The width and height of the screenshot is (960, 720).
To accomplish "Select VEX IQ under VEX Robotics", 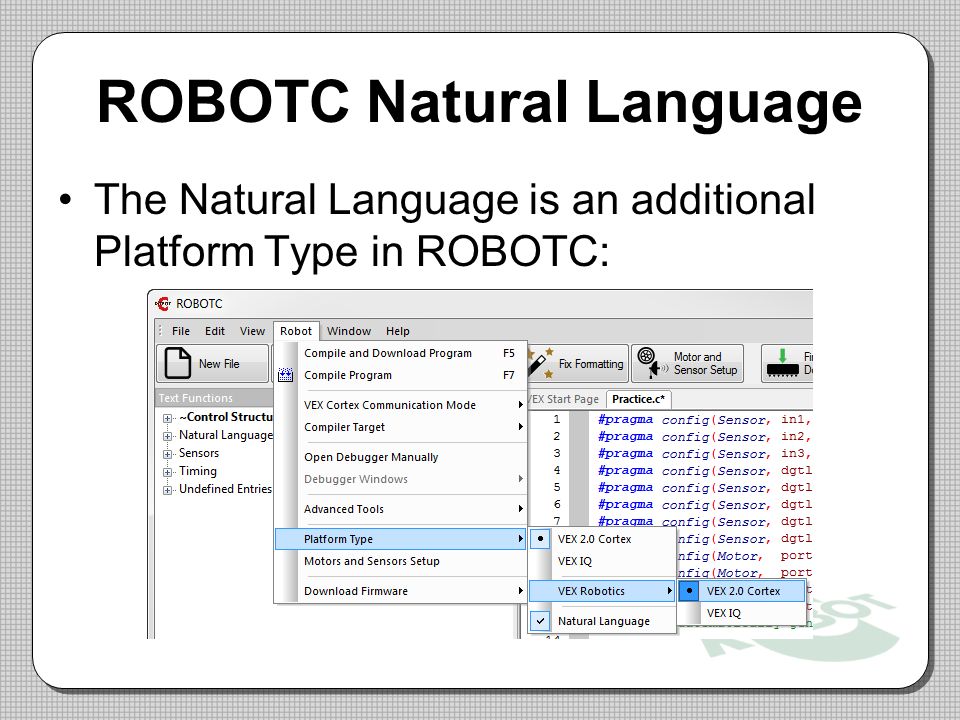I will (743, 613).
